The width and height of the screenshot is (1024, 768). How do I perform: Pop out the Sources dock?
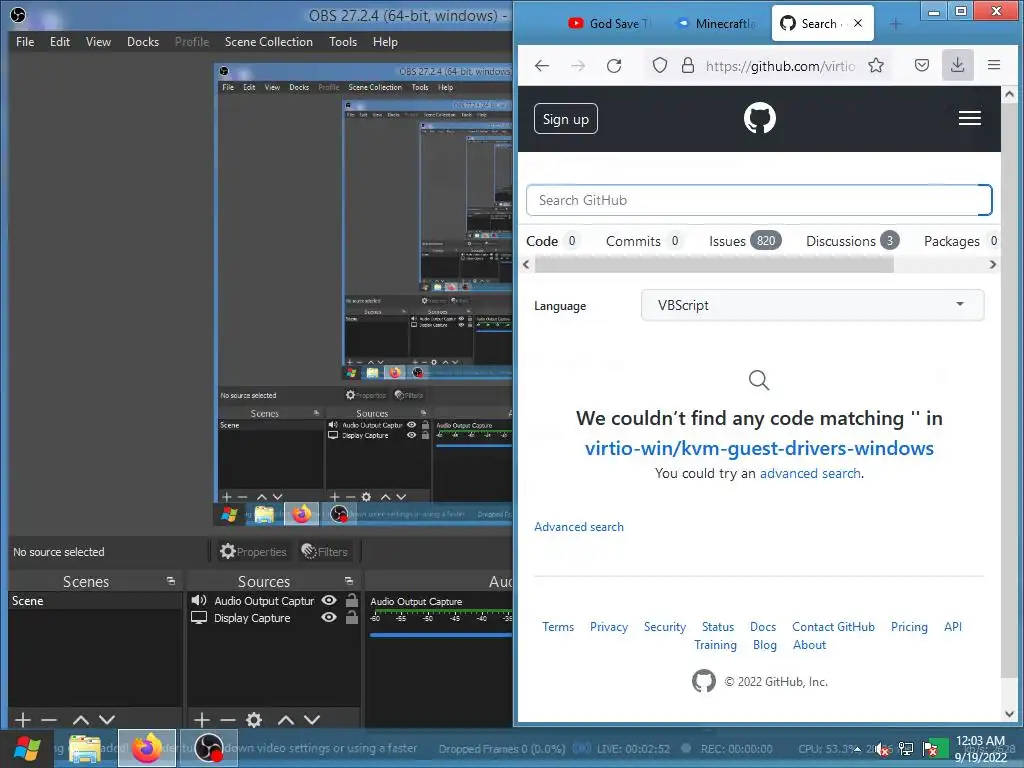pos(349,581)
